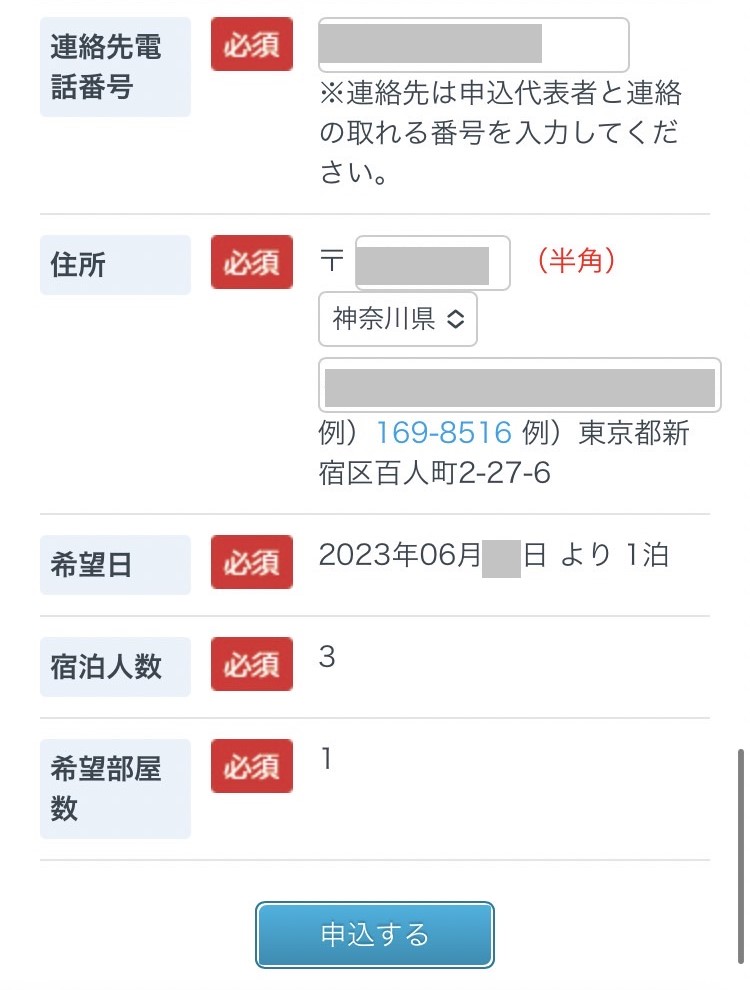Screen dimensions: 750x990
Task: Click the 必須 badge next to 希望日
Action: 251,562
